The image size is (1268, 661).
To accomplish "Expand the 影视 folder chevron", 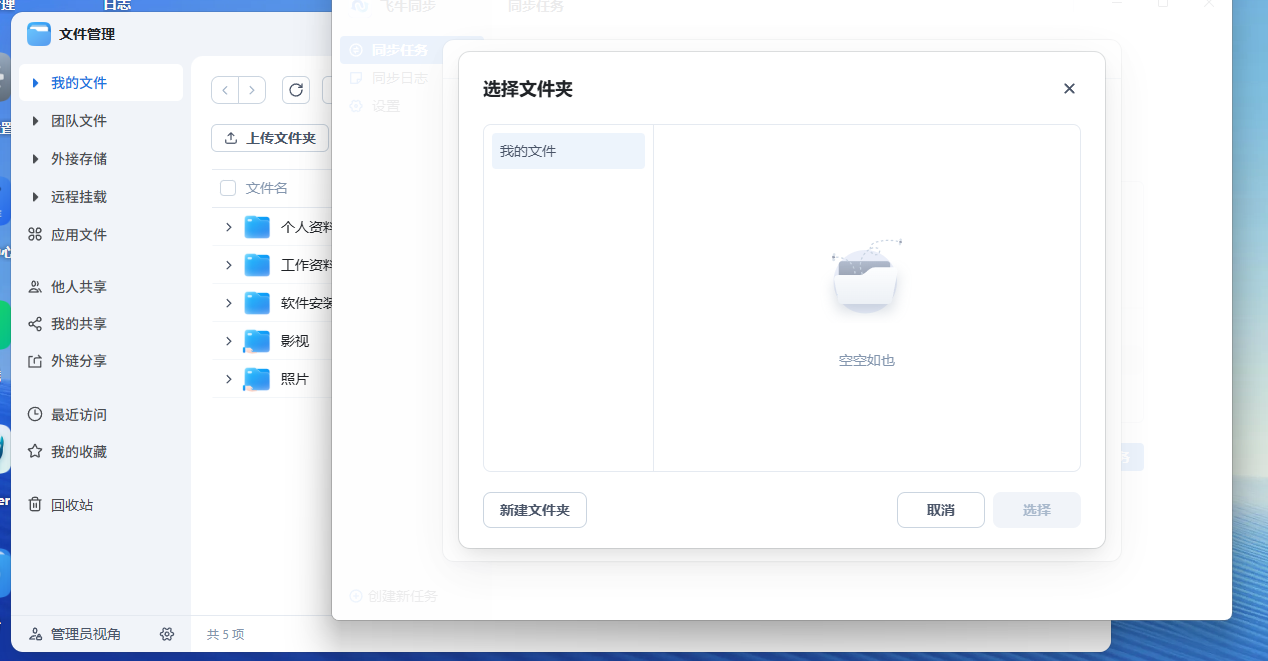I will (x=228, y=340).
